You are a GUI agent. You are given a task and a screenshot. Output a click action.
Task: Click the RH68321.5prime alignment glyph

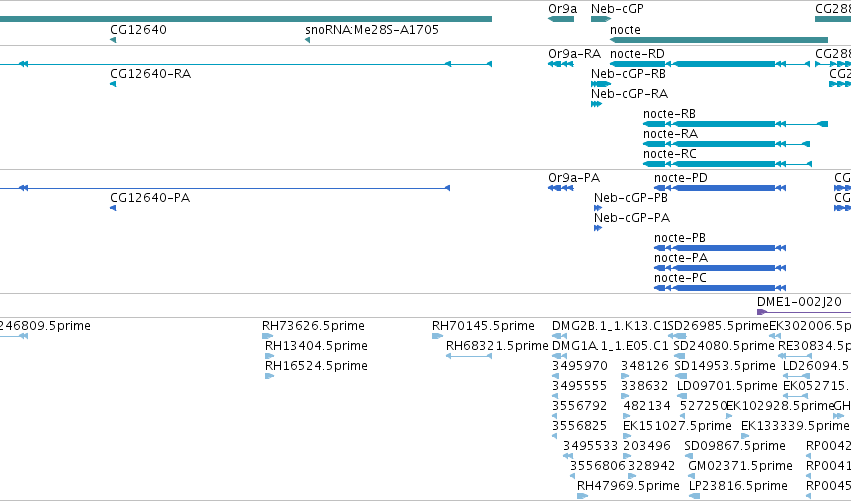tap(469, 356)
